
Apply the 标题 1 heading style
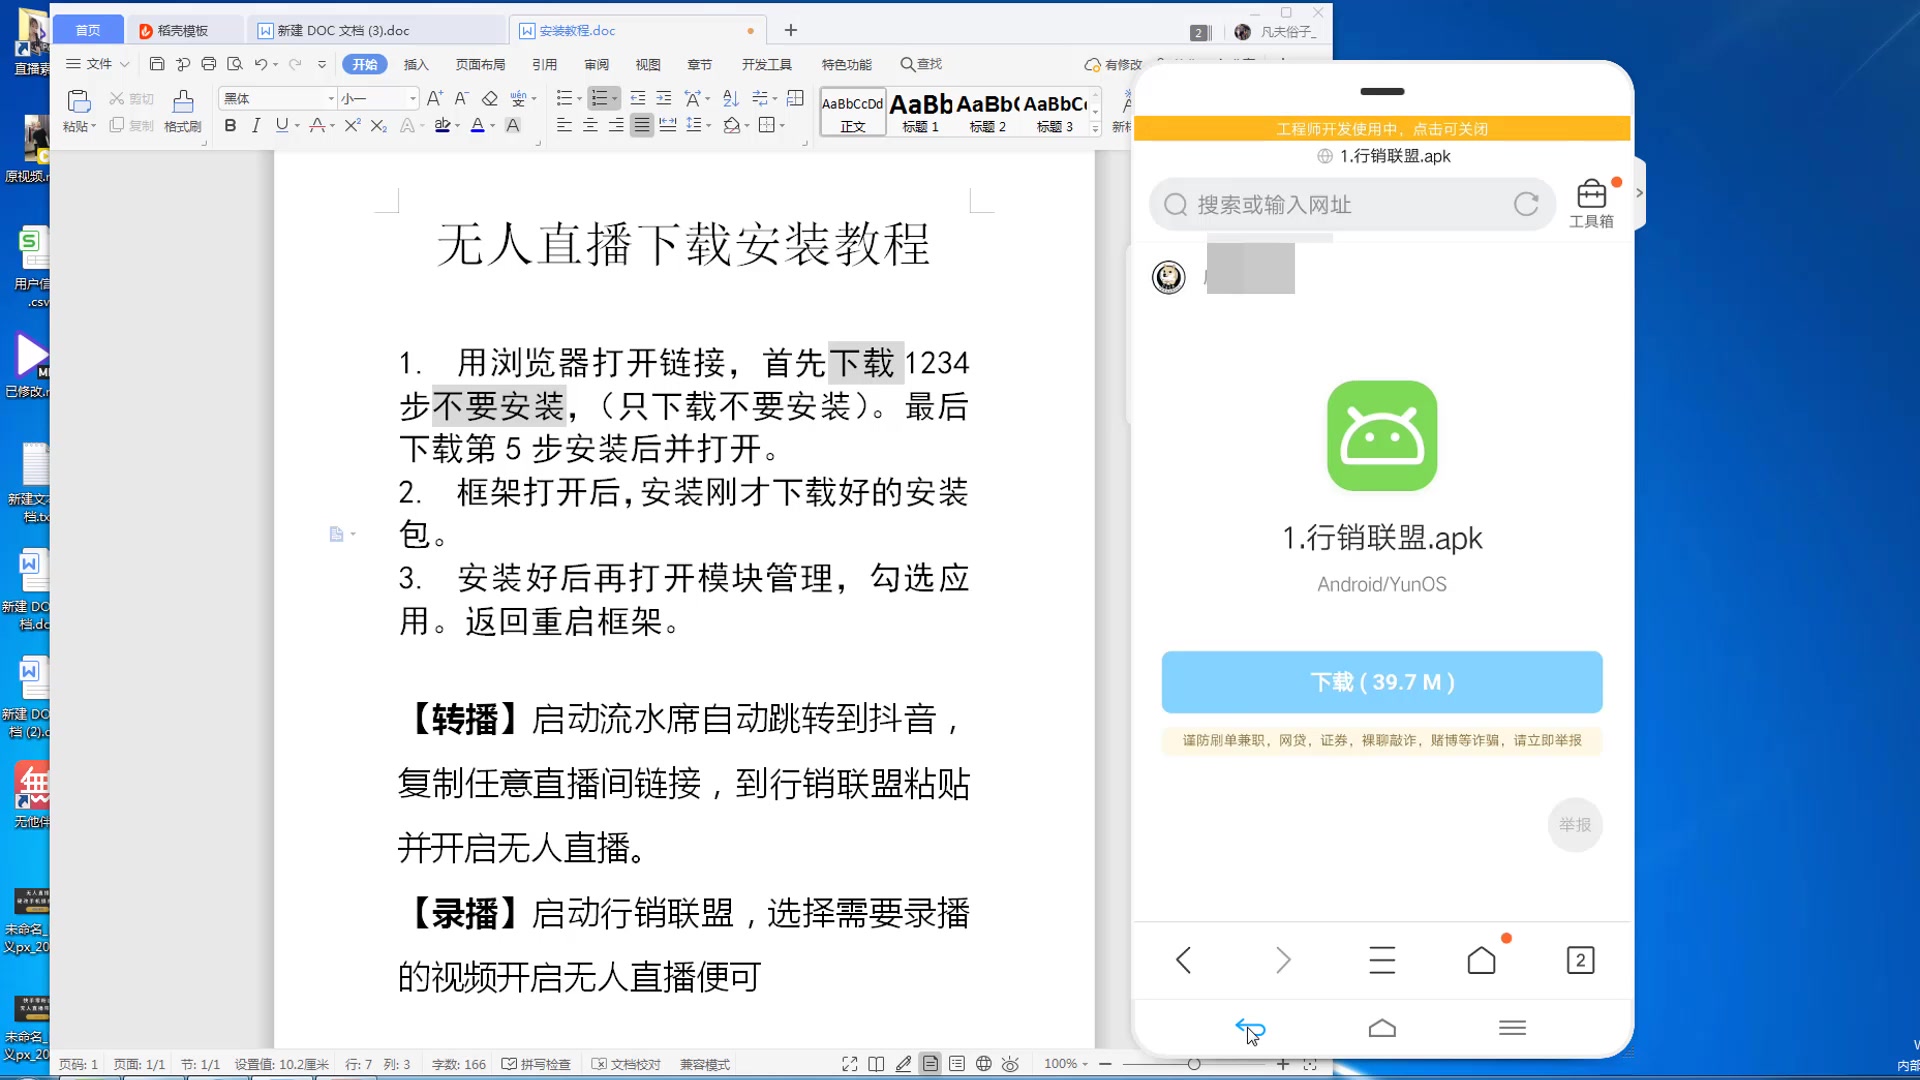920,112
